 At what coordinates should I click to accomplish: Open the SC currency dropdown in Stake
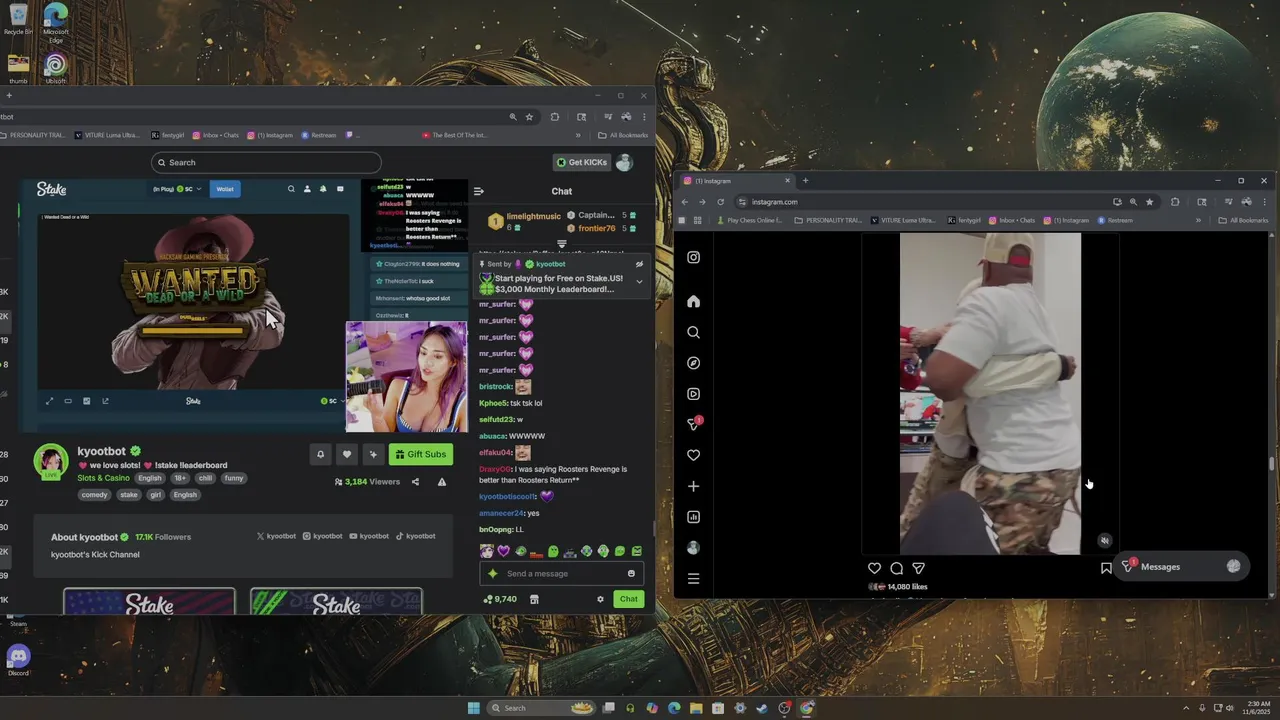189,189
